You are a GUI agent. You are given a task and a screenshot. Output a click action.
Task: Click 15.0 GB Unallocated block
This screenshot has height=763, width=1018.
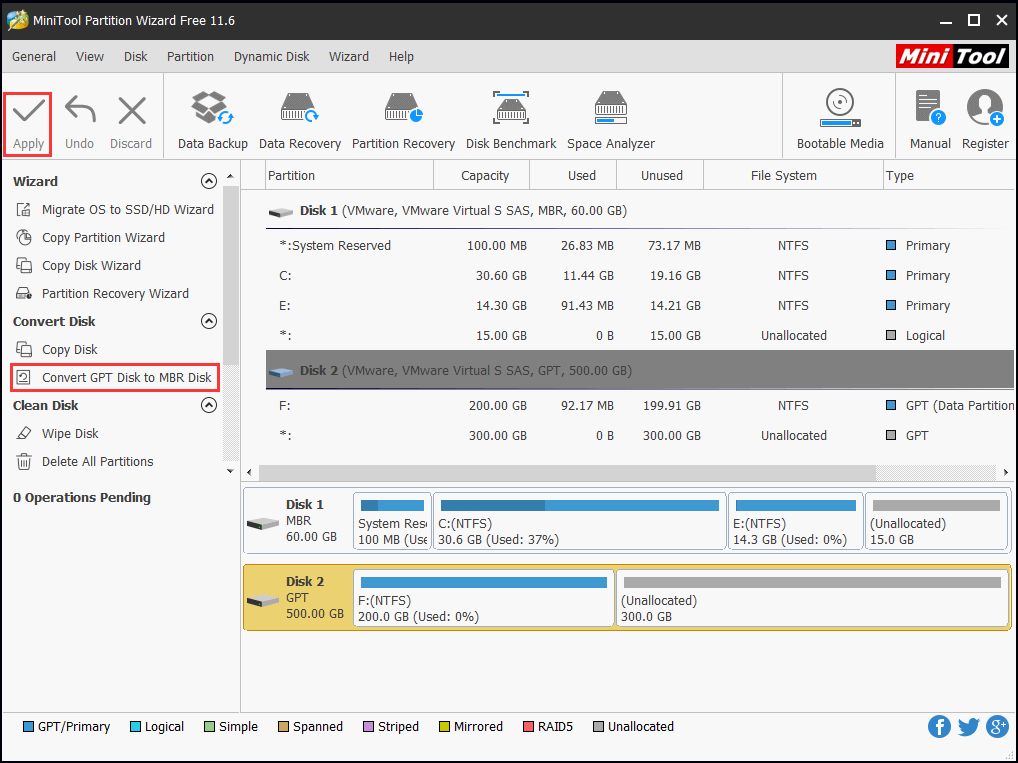tap(936, 521)
